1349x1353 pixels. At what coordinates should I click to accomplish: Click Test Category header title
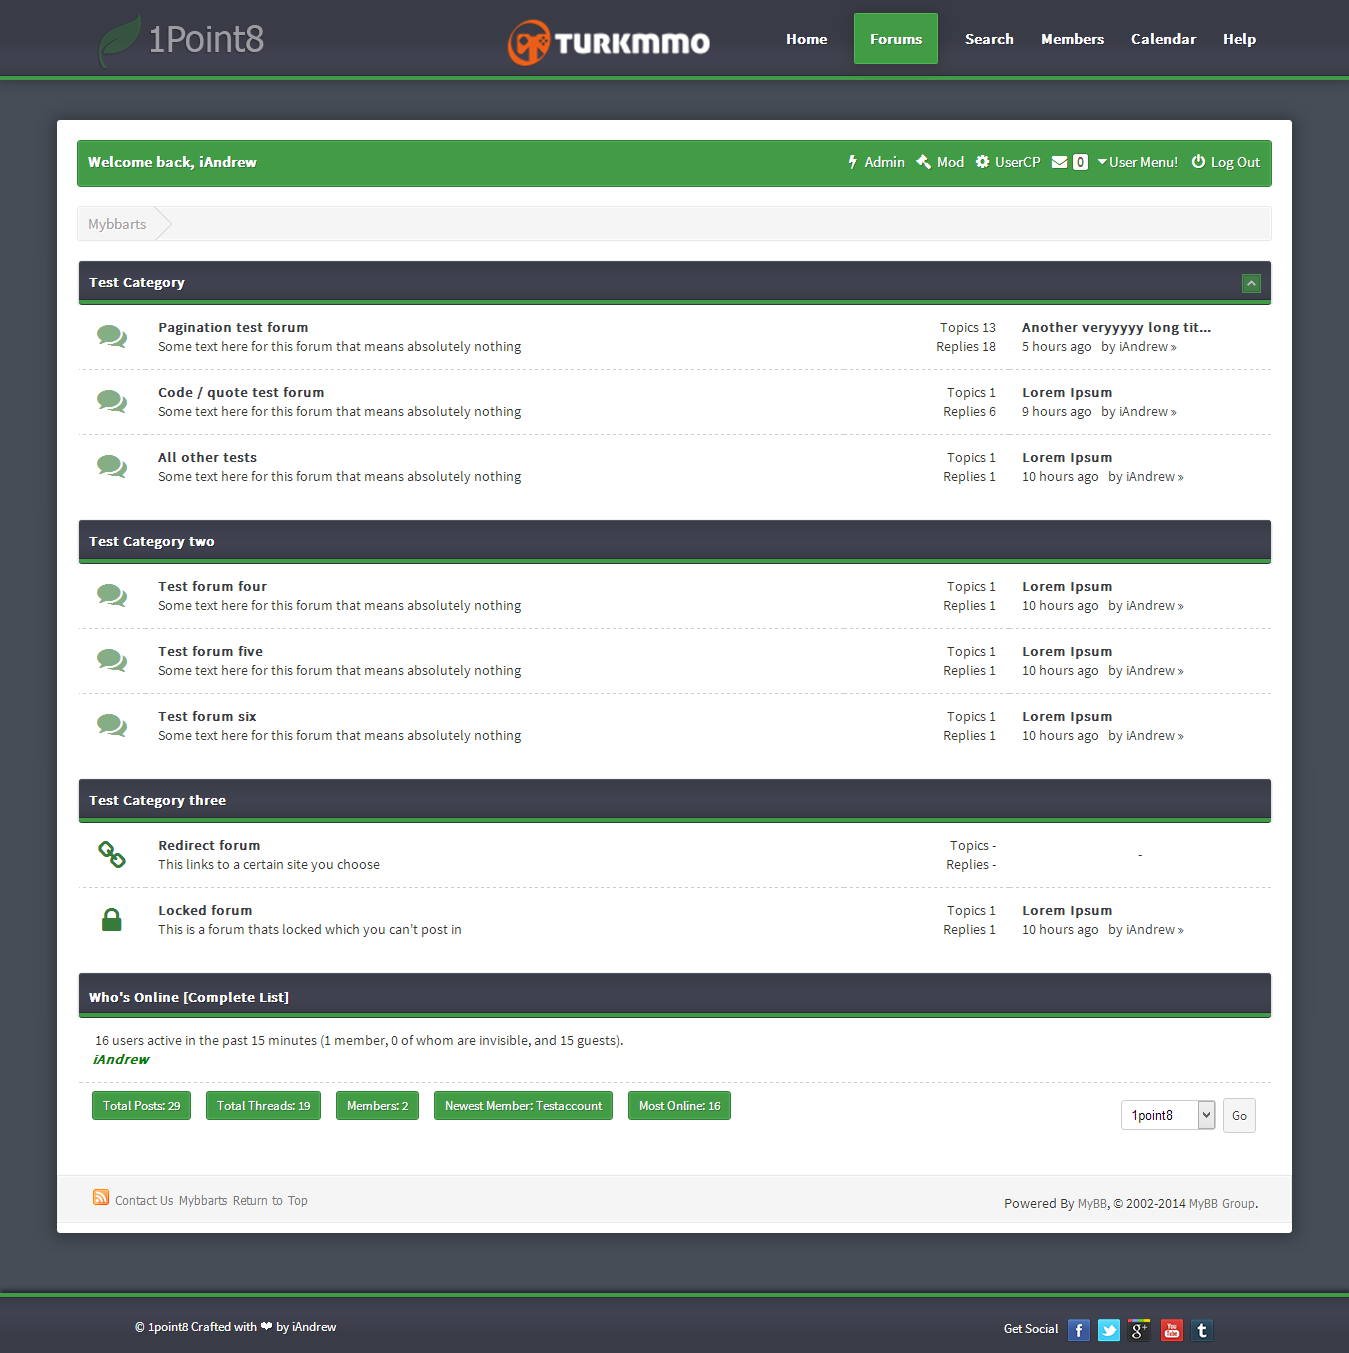click(x=137, y=282)
